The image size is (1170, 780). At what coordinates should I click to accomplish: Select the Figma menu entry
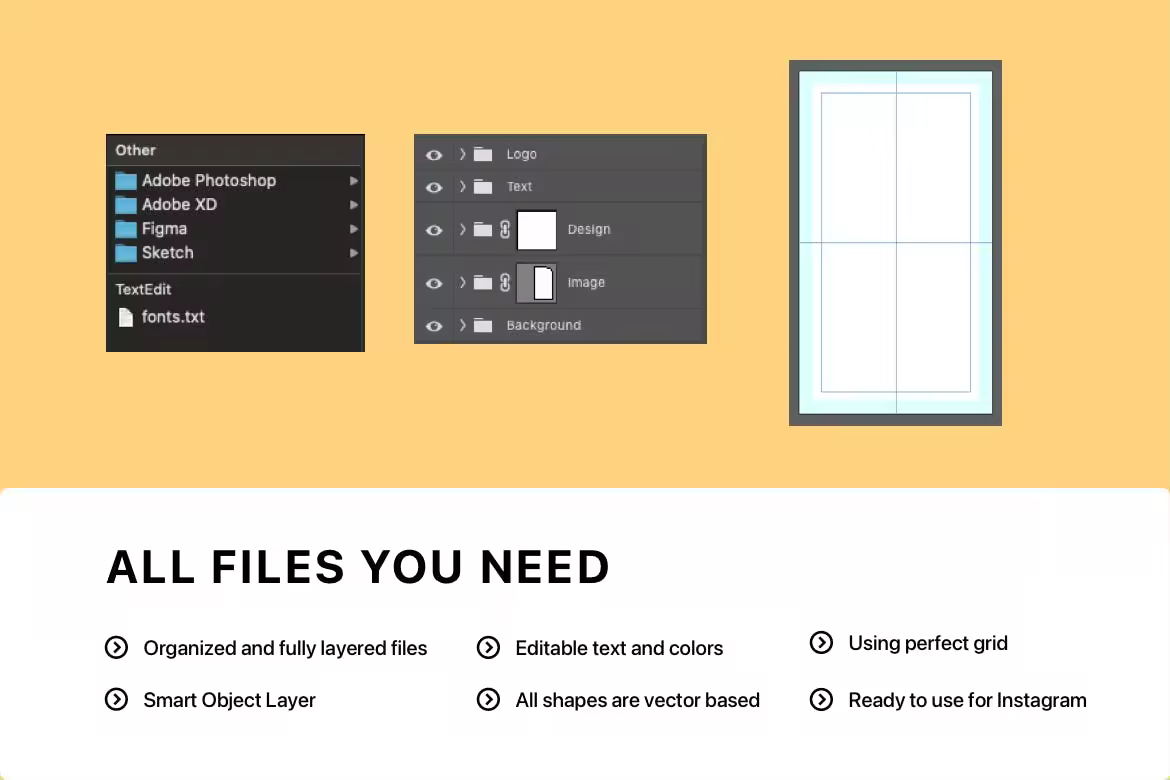click(x=236, y=229)
